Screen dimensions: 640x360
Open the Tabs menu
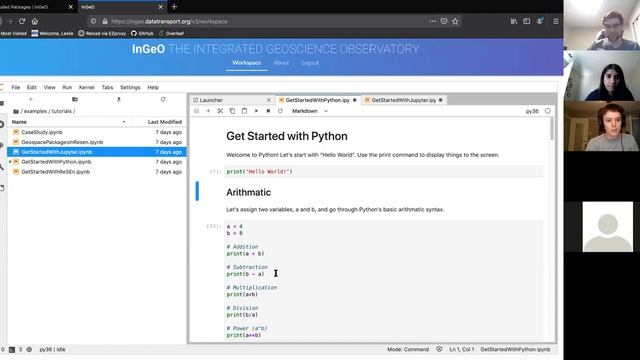click(107, 87)
